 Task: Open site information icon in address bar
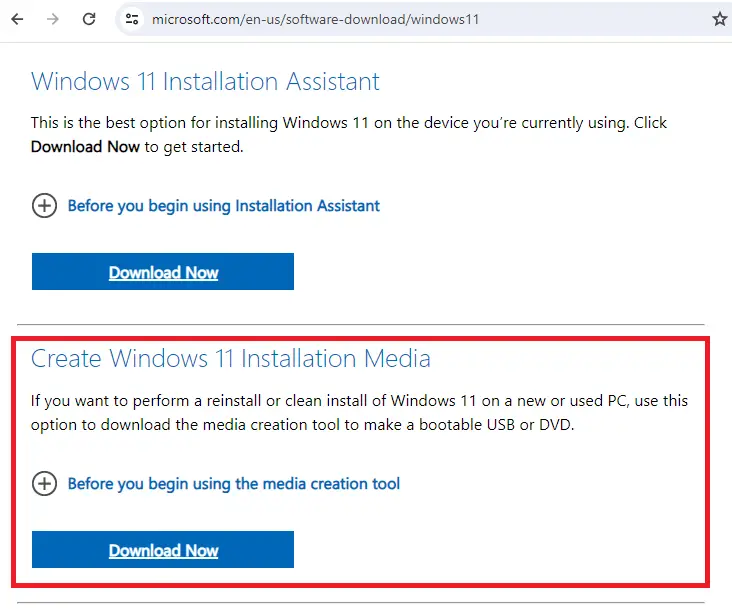click(x=132, y=19)
